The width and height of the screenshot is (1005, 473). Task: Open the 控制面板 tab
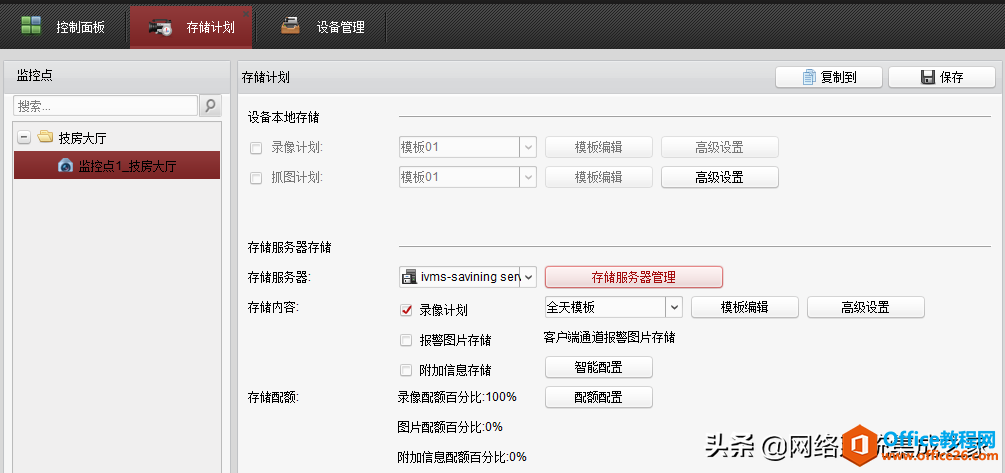[x=63, y=27]
